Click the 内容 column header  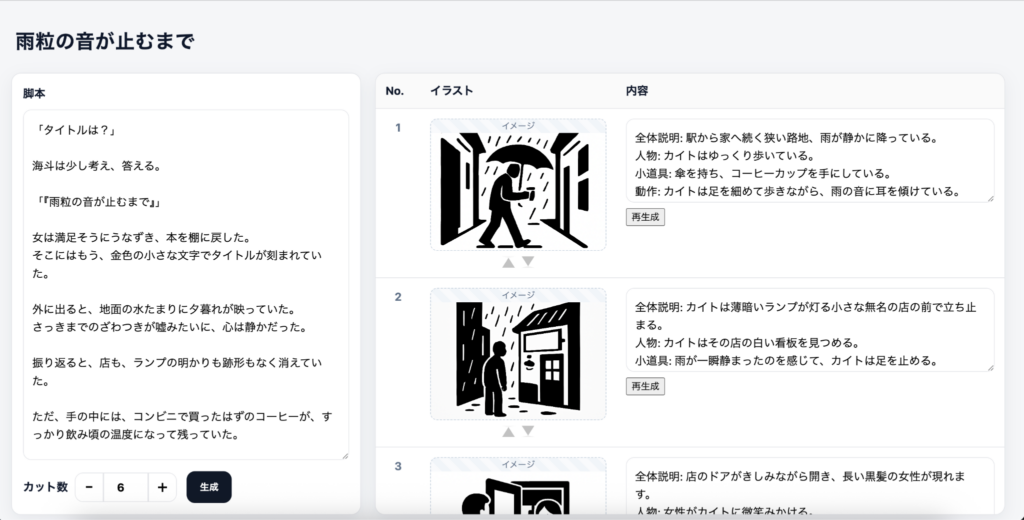(x=636, y=91)
